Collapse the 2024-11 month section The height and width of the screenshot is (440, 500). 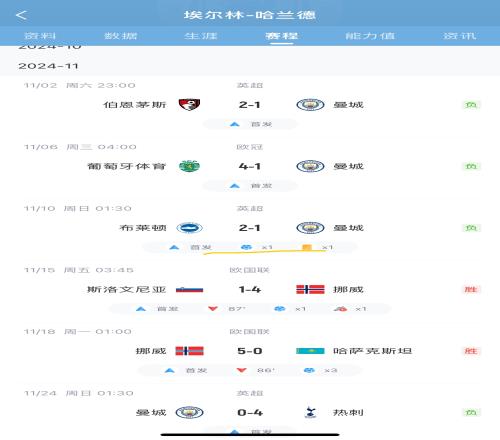coord(48,66)
